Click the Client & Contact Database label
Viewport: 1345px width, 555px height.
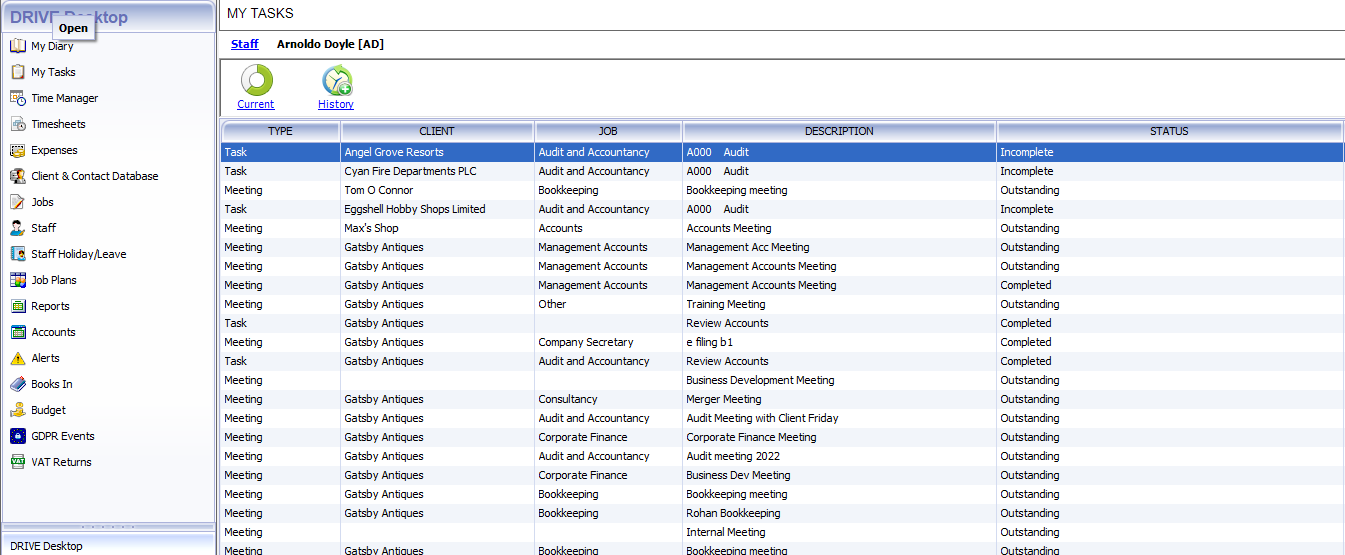[x=95, y=176]
